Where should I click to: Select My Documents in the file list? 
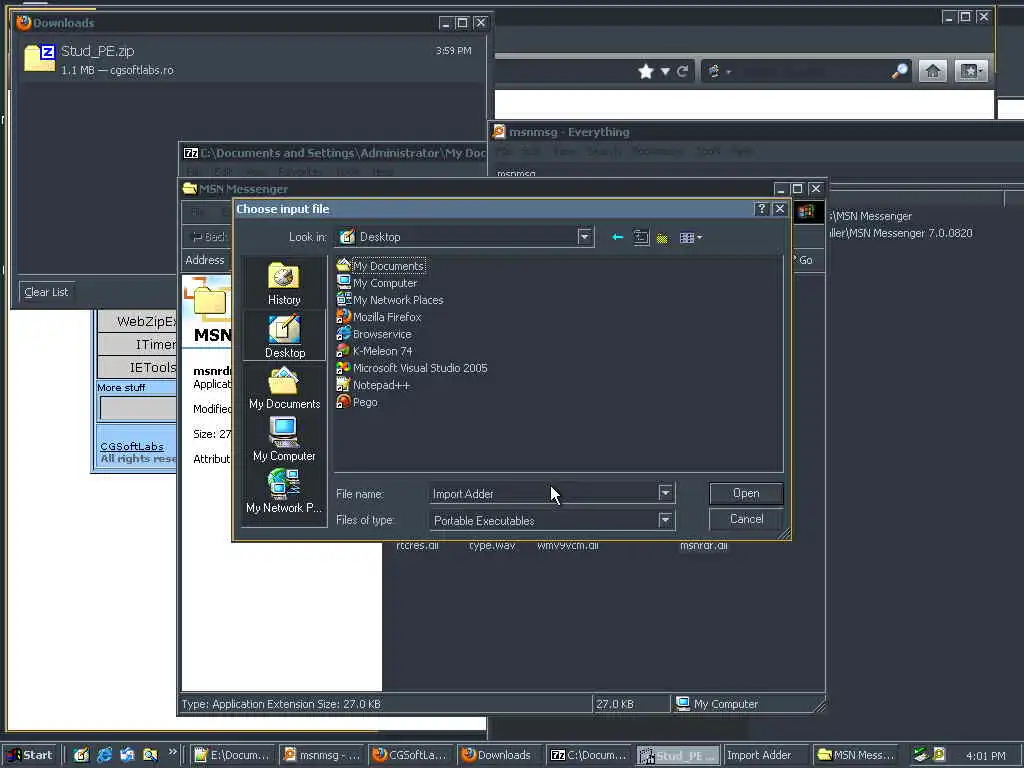[x=381, y=266]
